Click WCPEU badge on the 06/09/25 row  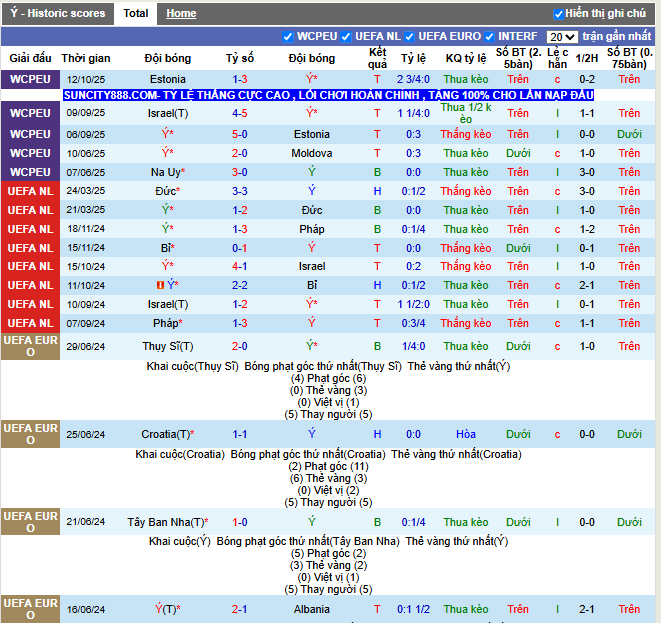(30, 134)
